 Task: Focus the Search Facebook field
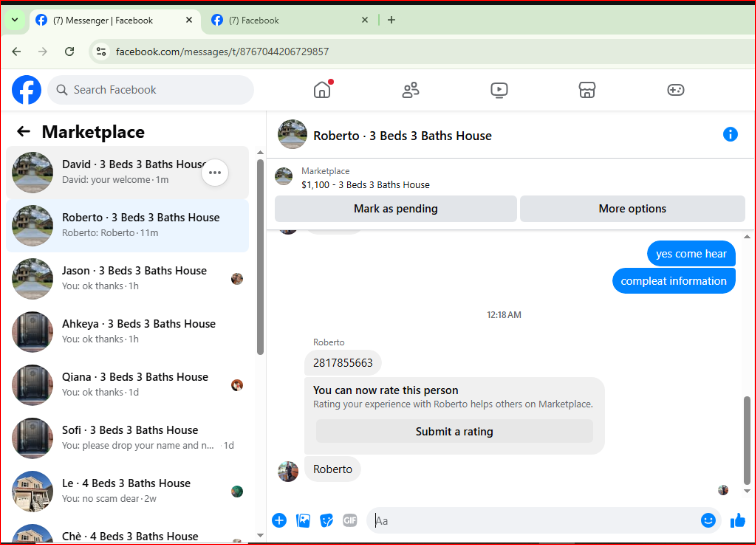150,90
